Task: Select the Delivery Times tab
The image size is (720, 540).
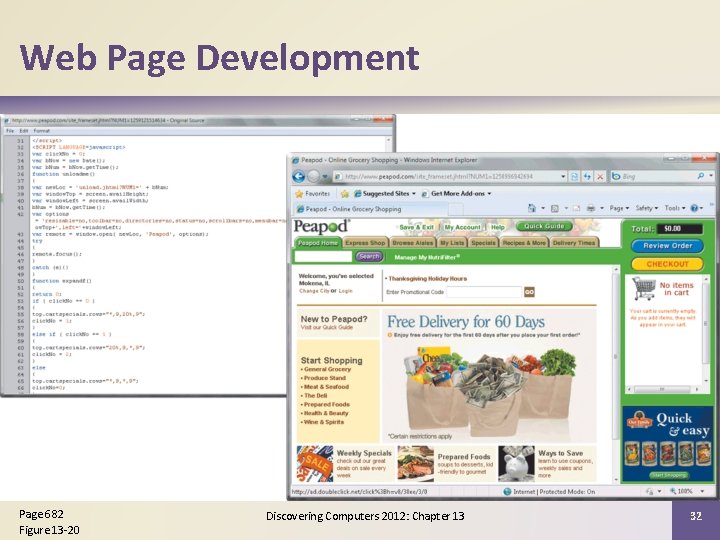Action: (x=574, y=242)
